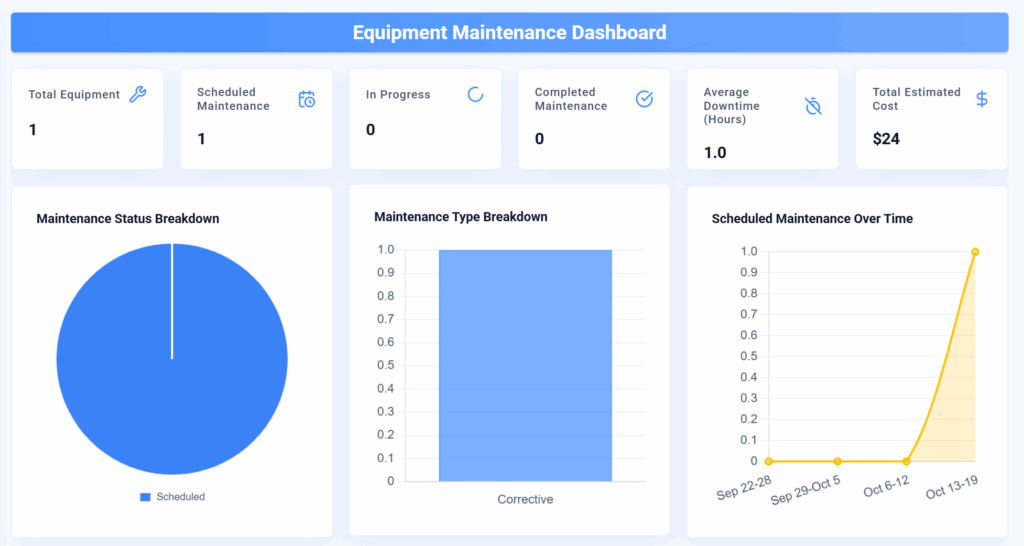The height and width of the screenshot is (546, 1024).
Task: Click the 1.0 average downtime value
Action: coord(714,153)
